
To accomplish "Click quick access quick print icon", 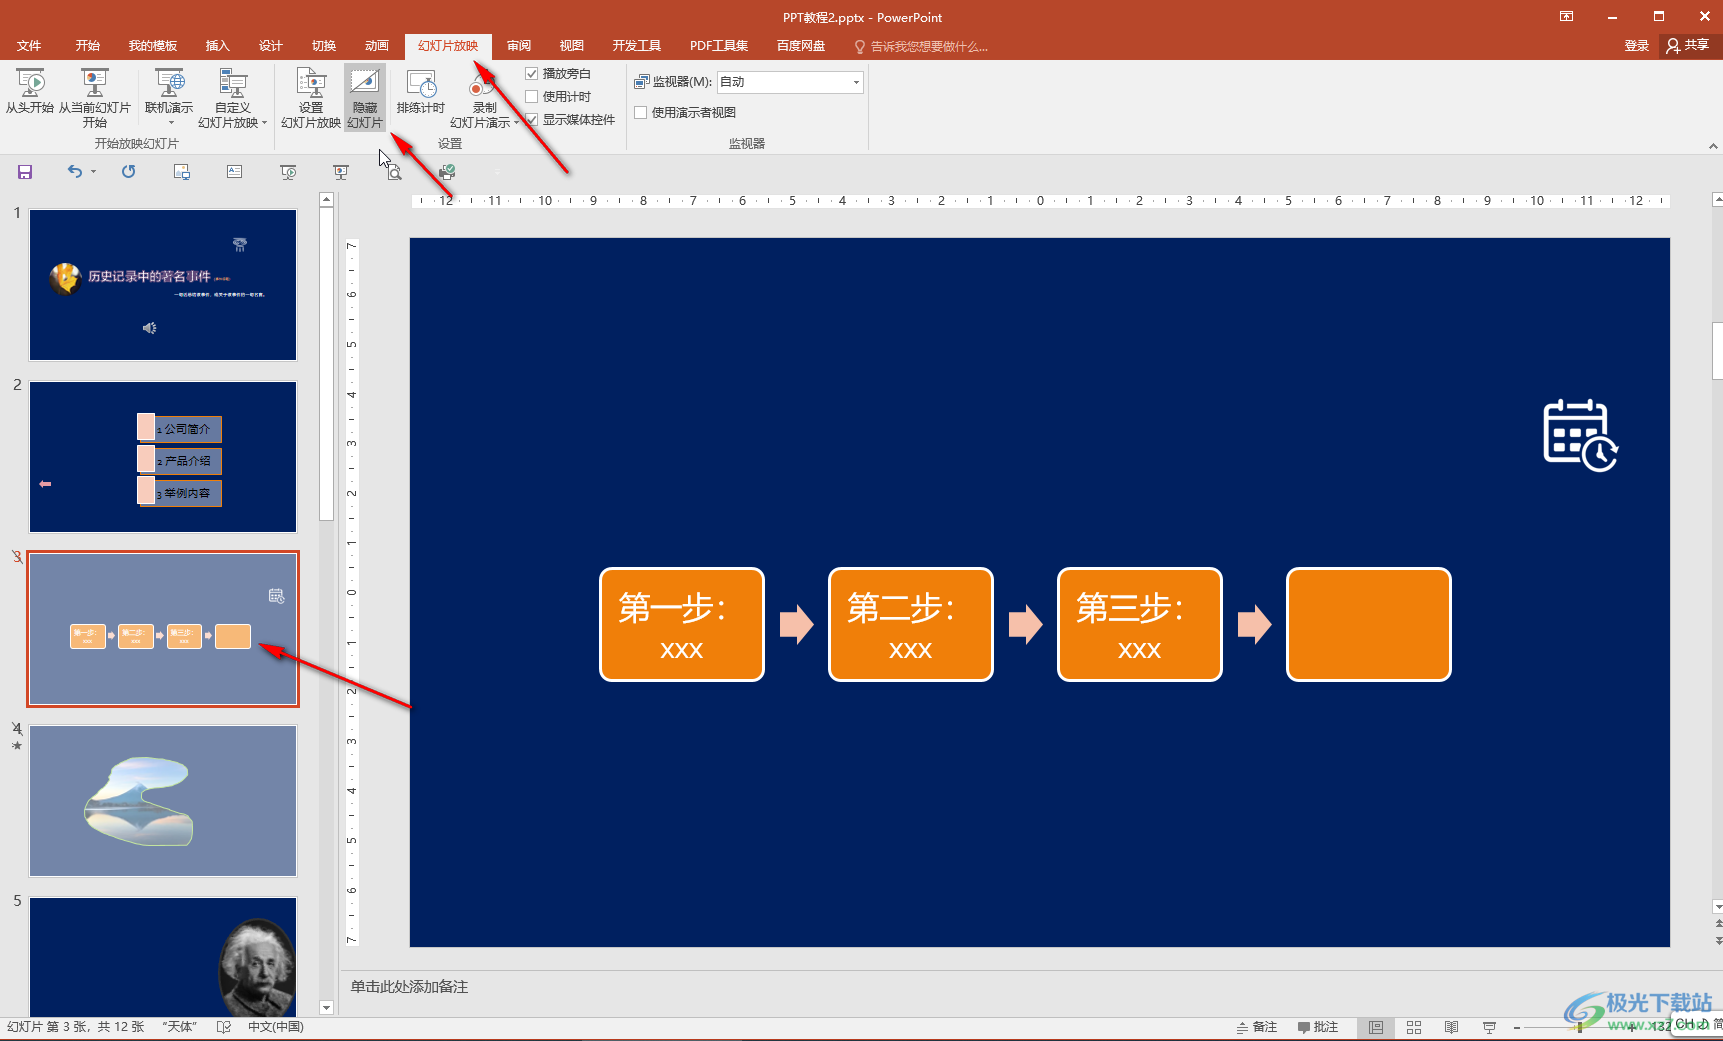I will pyautogui.click(x=447, y=172).
